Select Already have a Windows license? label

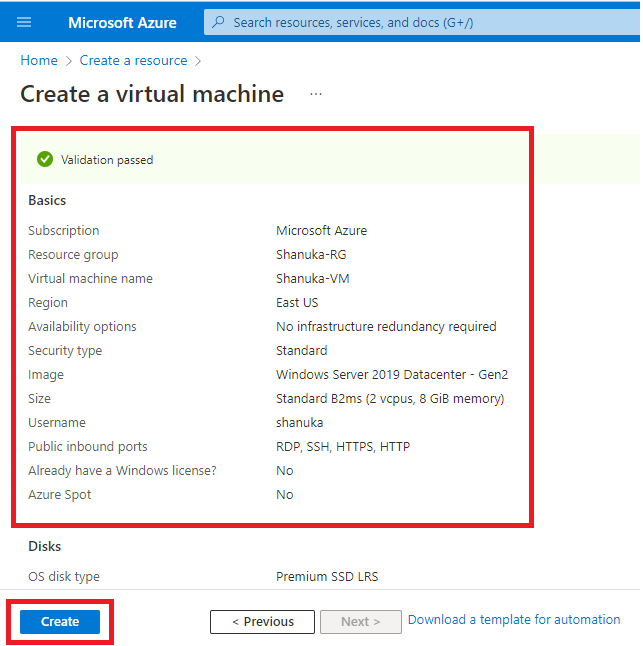click(122, 471)
